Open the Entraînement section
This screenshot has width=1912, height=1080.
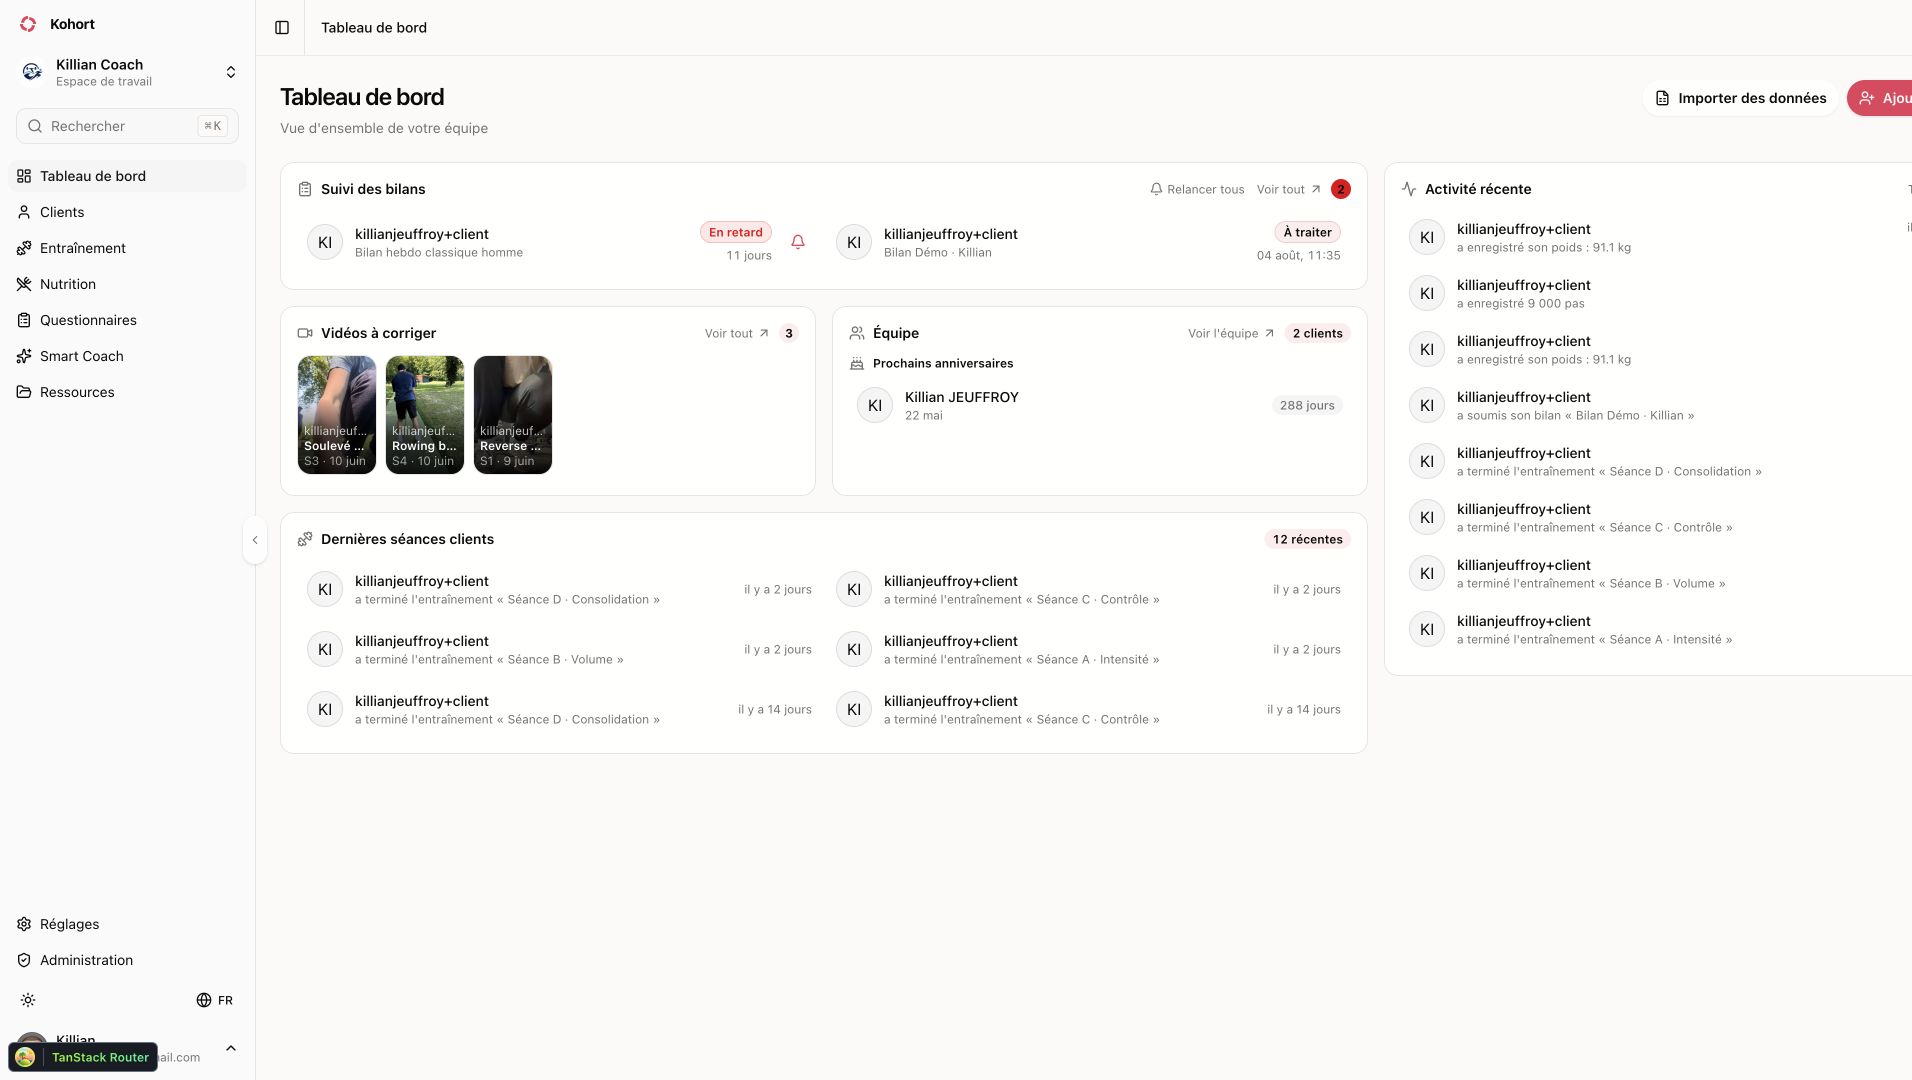pos(128,248)
